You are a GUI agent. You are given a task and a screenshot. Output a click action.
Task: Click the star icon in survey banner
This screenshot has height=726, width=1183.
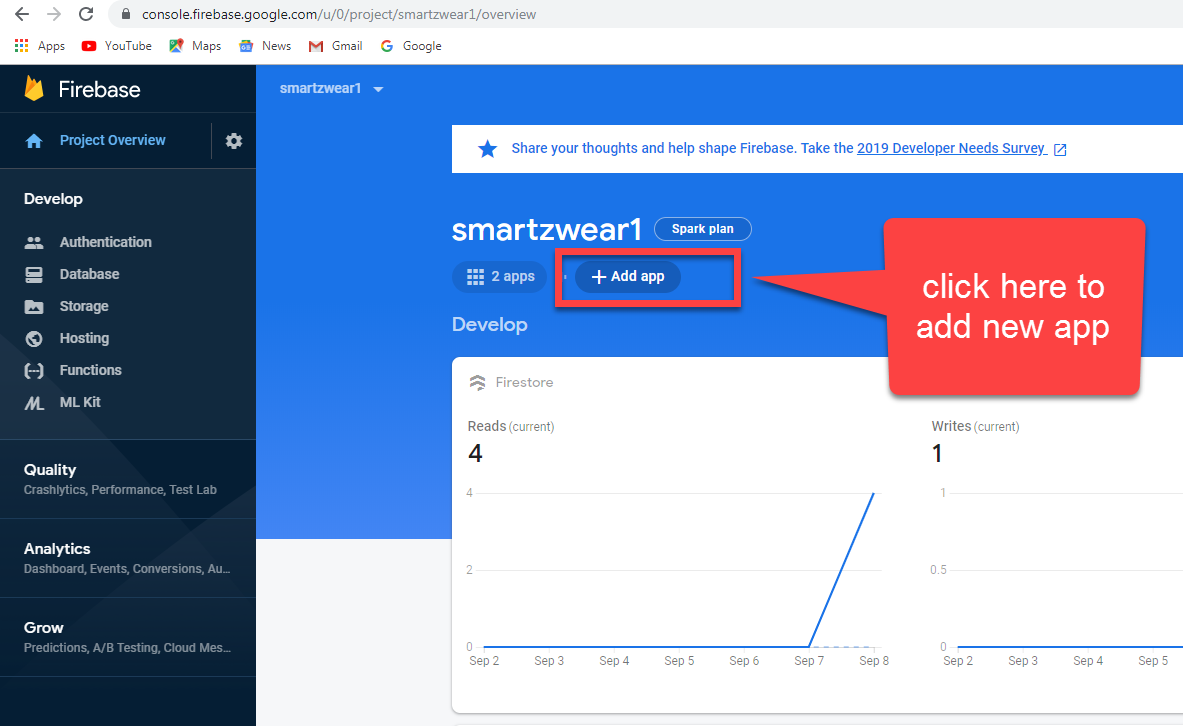point(487,149)
